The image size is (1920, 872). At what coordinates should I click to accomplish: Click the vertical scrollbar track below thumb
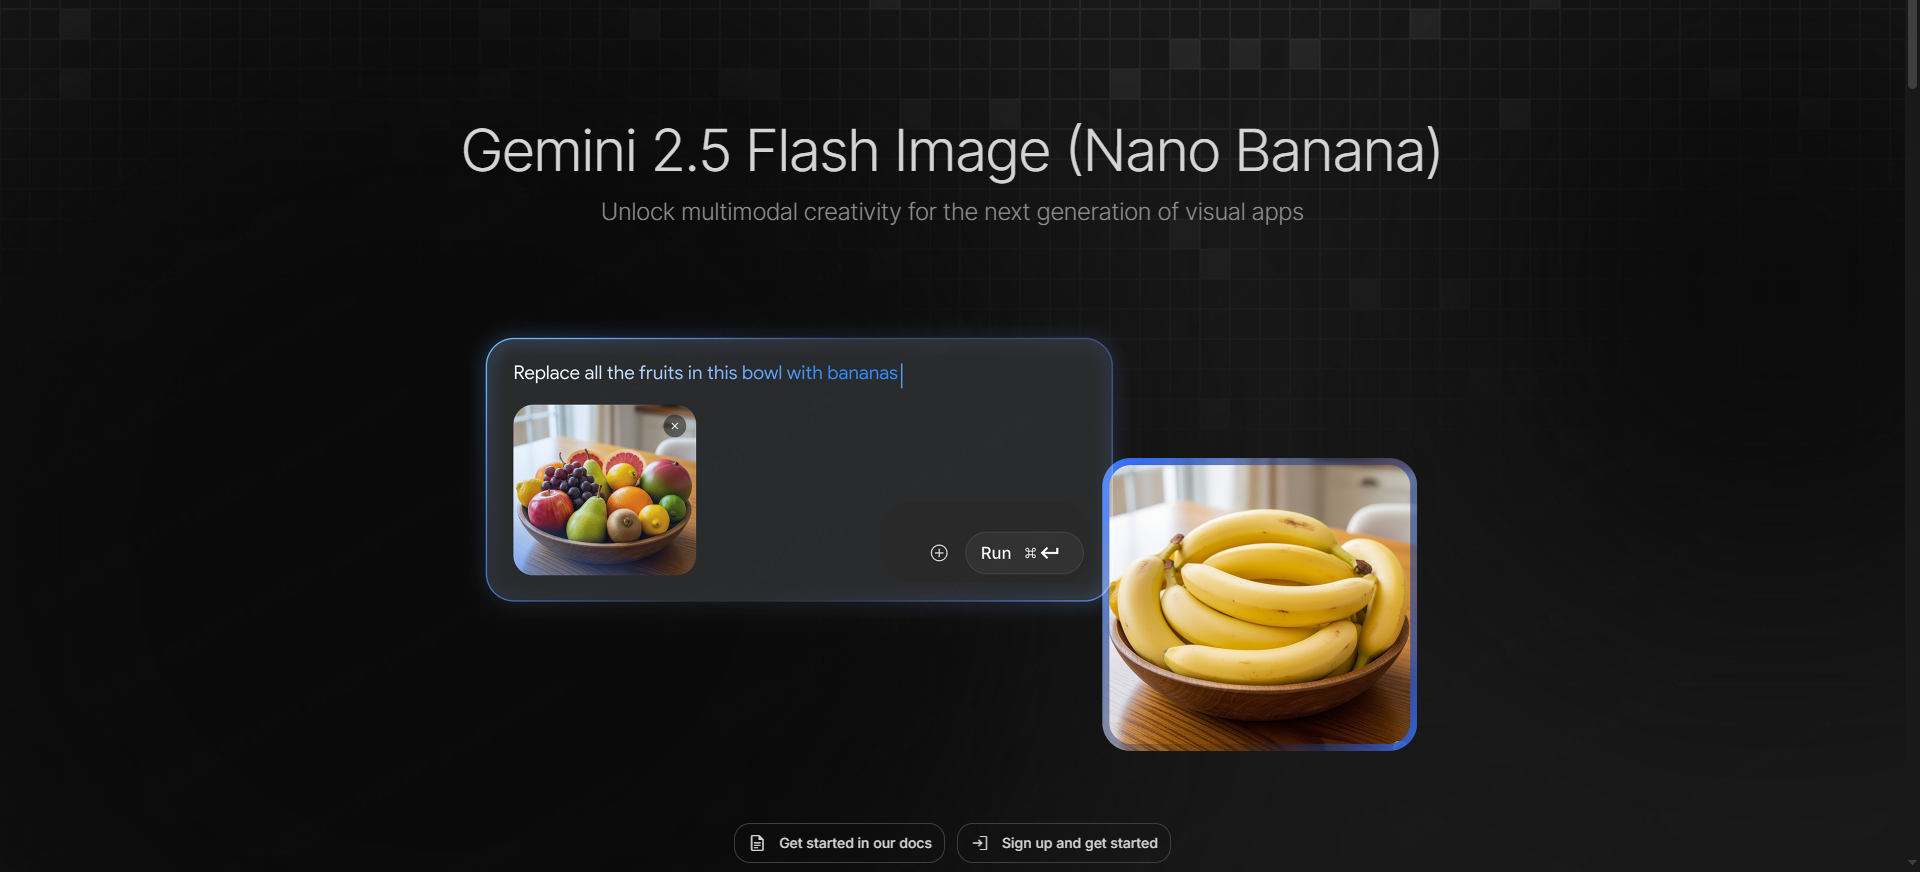(x=1912, y=470)
